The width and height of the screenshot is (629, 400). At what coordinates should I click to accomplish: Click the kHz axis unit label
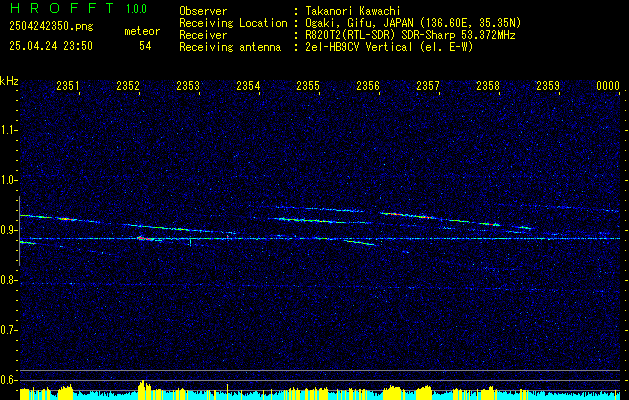point(9,81)
